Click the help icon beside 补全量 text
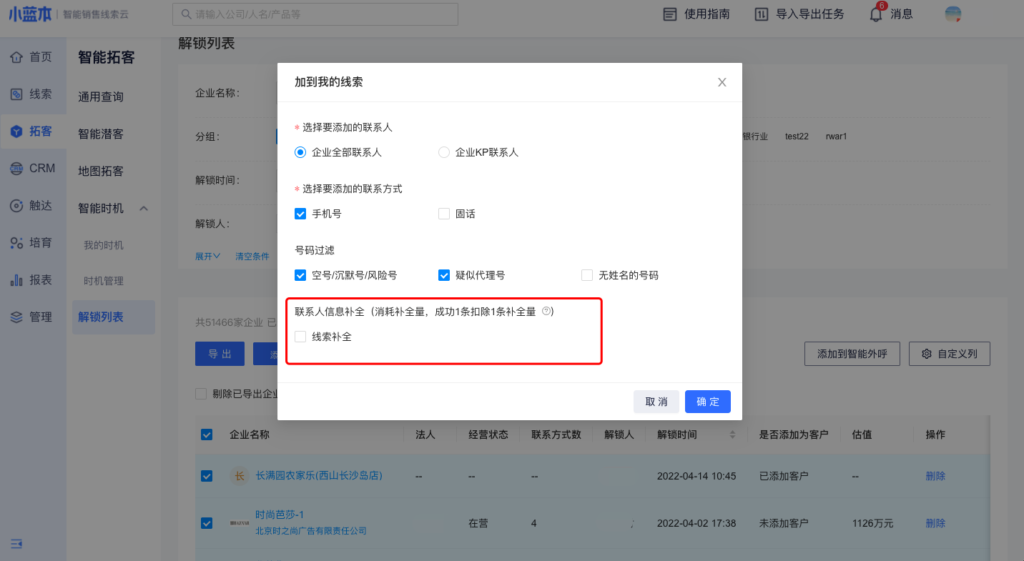The height and width of the screenshot is (561, 1024). click(547, 311)
